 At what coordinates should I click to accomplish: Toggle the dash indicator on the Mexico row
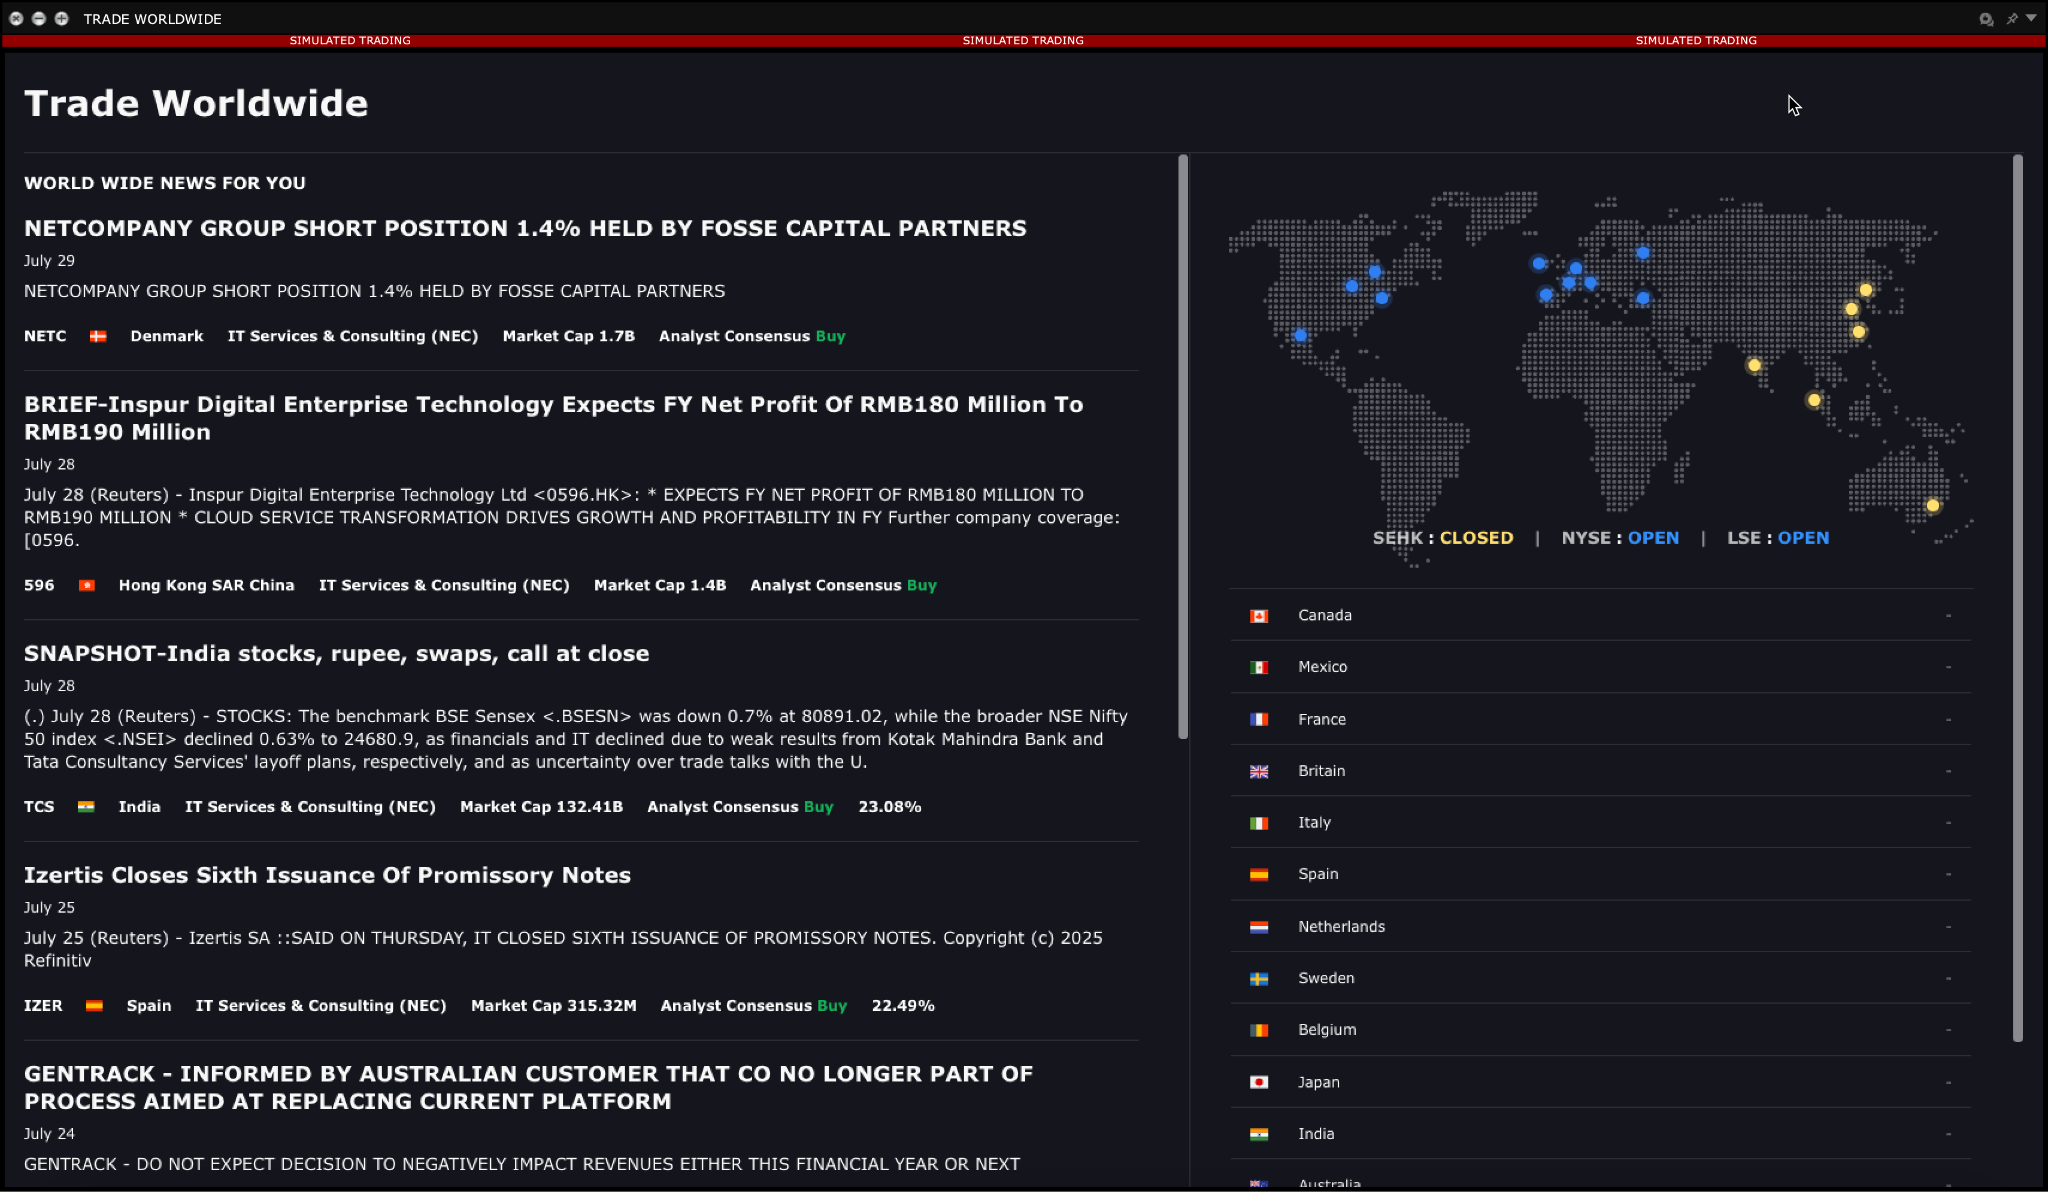point(1949,666)
